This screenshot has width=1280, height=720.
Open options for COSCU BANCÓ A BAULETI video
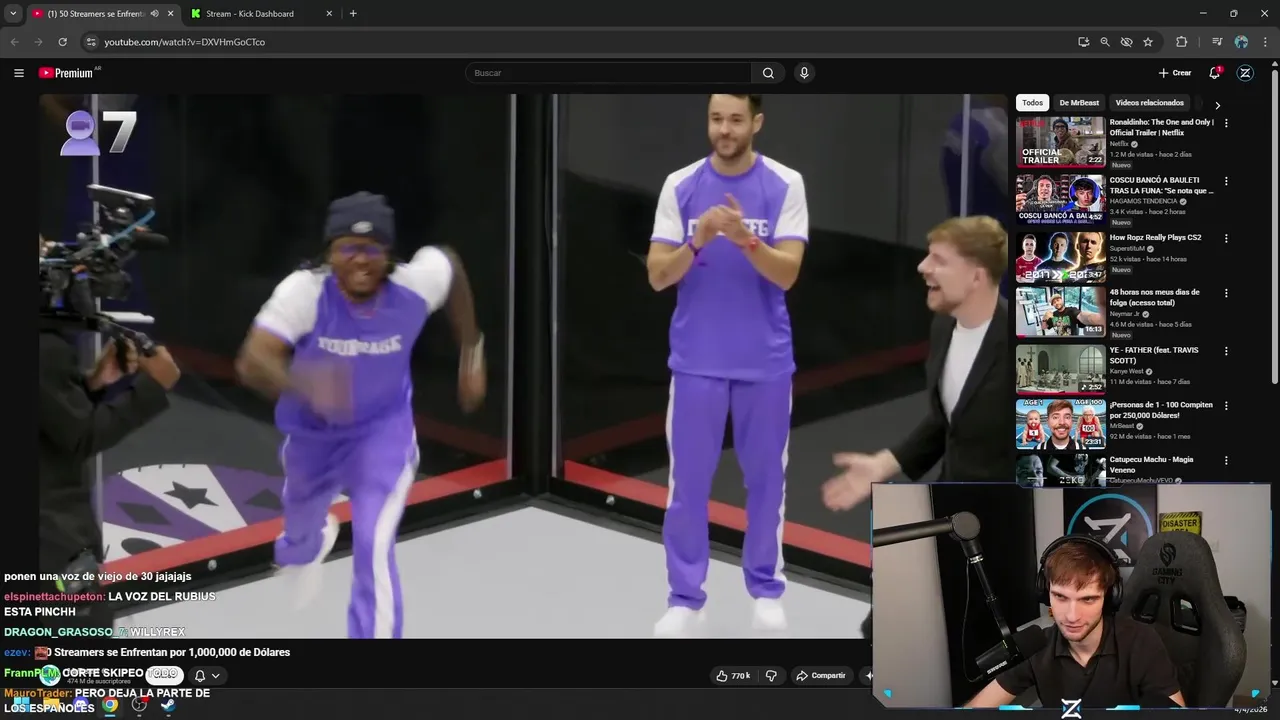(x=1226, y=181)
